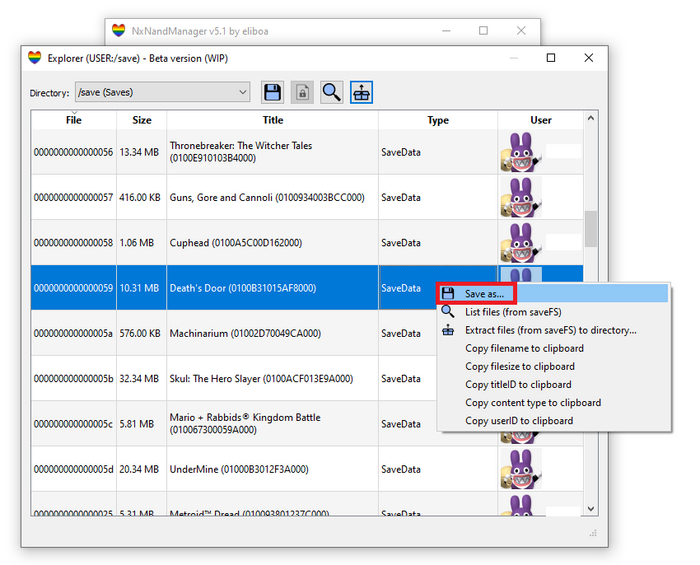
Task: Select Copy filename to clipboard
Action: (524, 348)
